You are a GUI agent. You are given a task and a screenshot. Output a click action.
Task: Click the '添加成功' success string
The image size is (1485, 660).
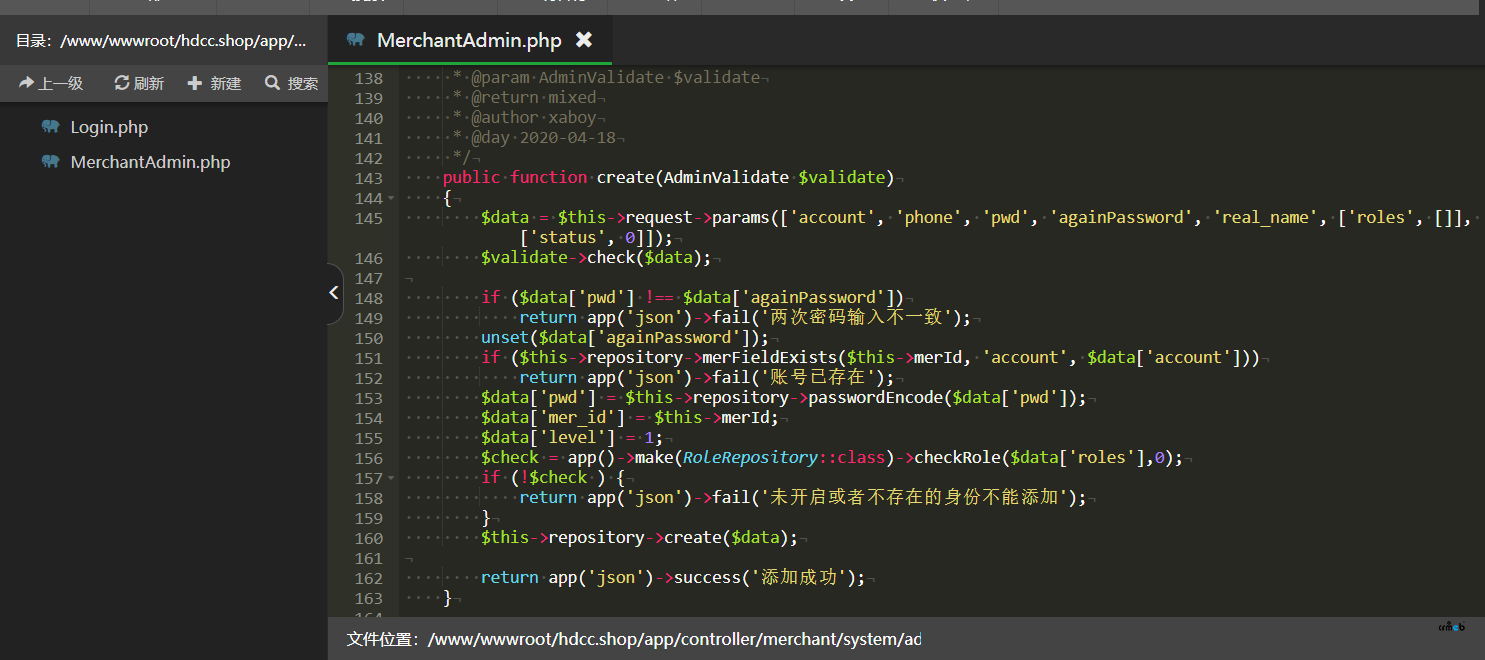(799, 578)
